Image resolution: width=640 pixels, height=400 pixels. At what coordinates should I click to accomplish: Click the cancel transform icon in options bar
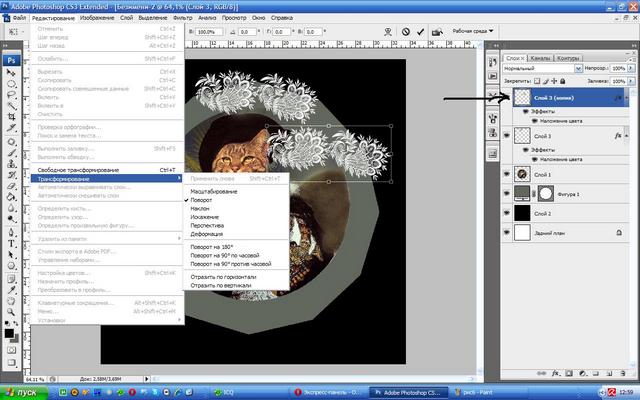406,32
